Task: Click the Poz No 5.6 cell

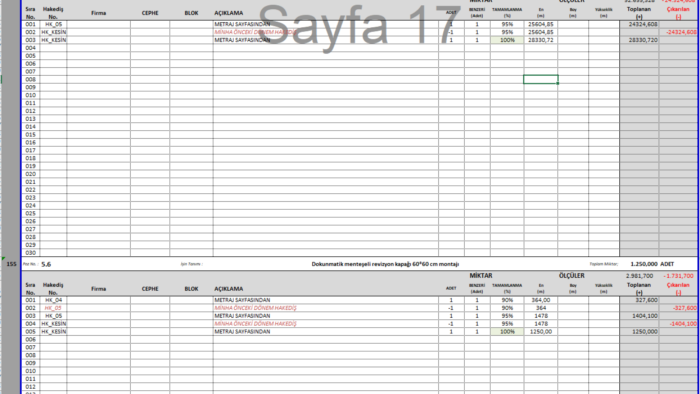Action: [46, 264]
